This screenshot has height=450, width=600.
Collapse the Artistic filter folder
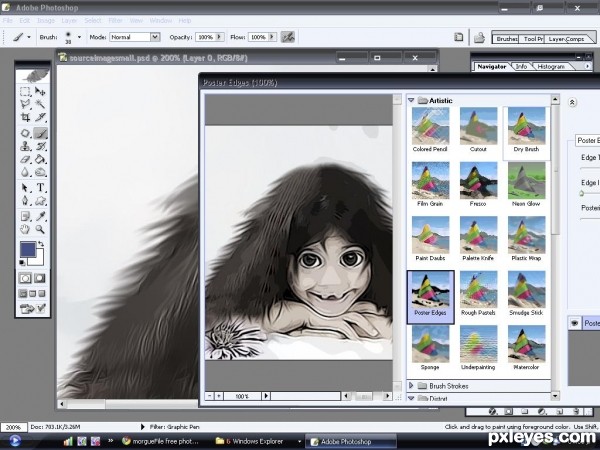pyautogui.click(x=411, y=100)
